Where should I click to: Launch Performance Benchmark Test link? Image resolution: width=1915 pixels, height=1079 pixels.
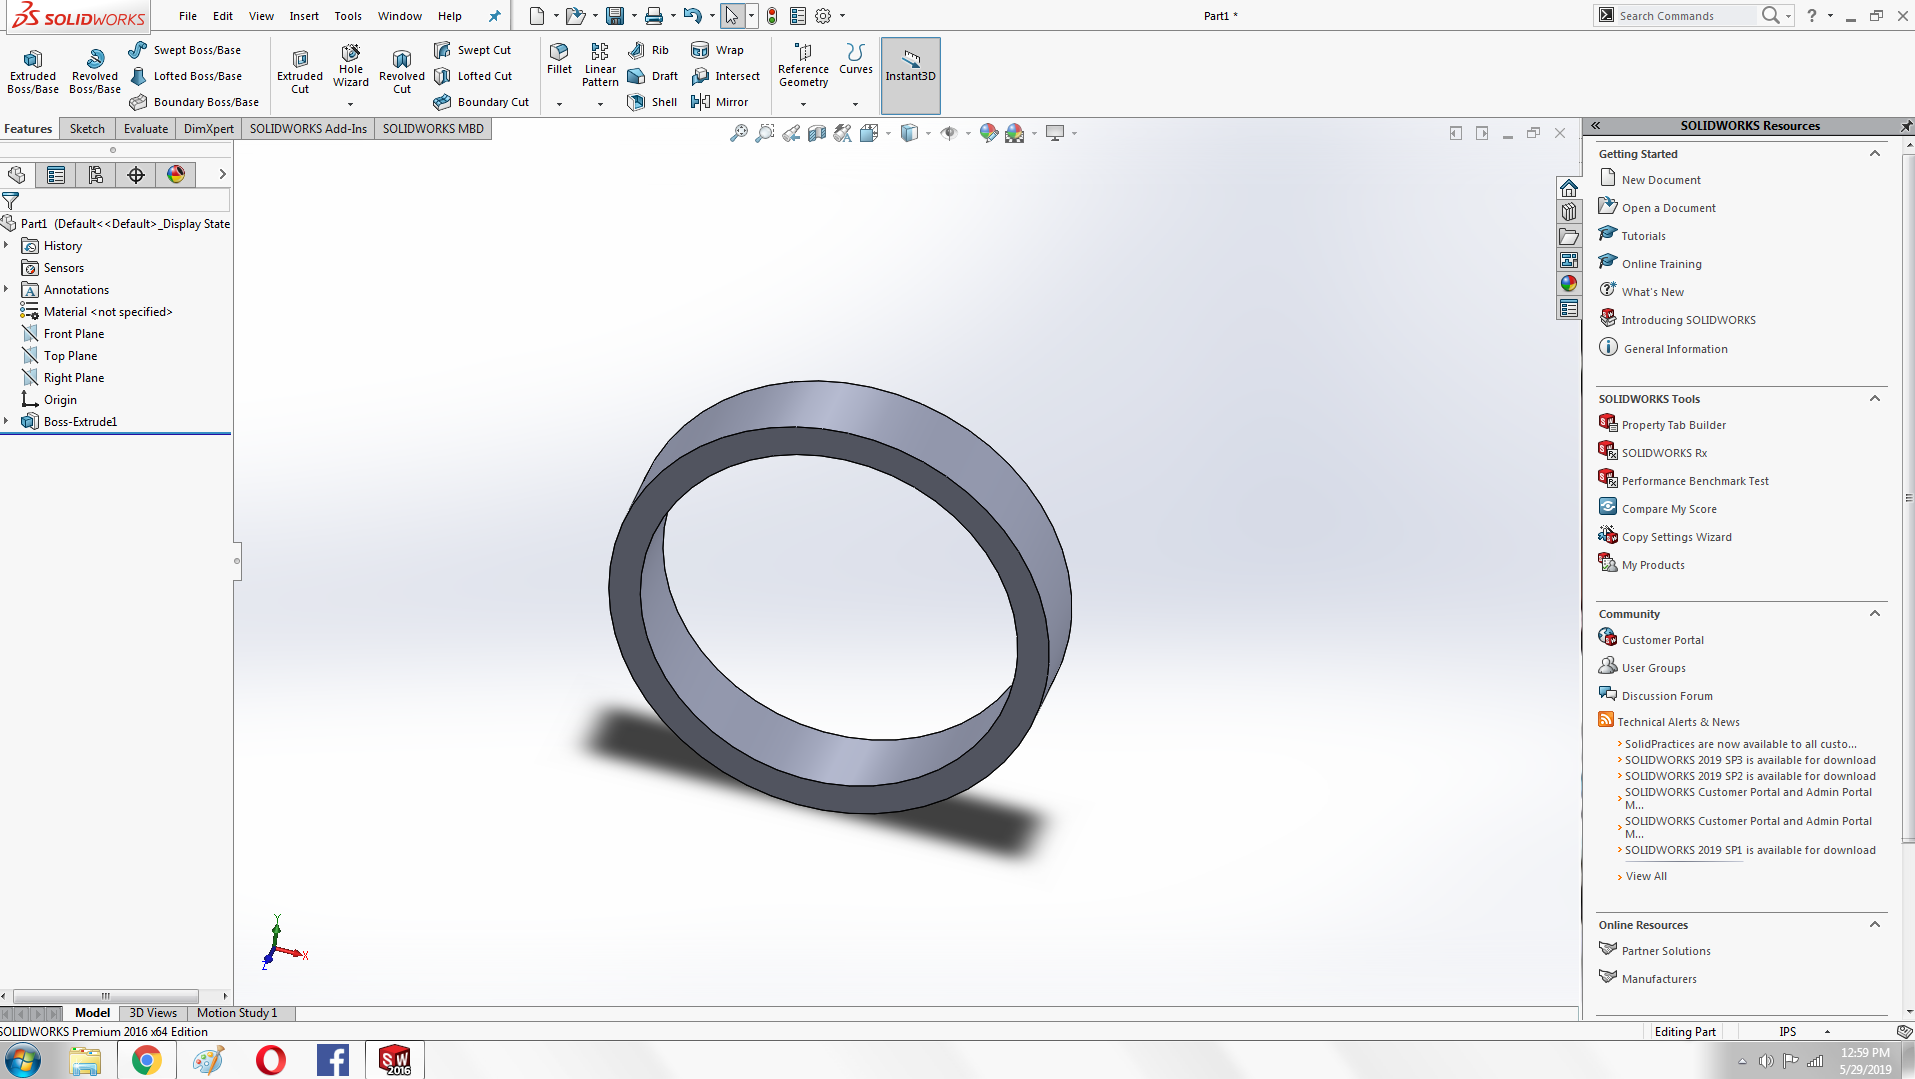pos(1695,481)
